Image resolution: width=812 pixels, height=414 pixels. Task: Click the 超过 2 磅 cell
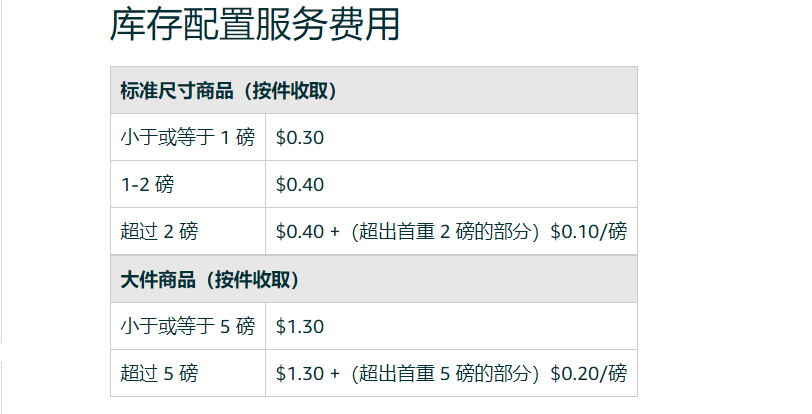point(159,232)
